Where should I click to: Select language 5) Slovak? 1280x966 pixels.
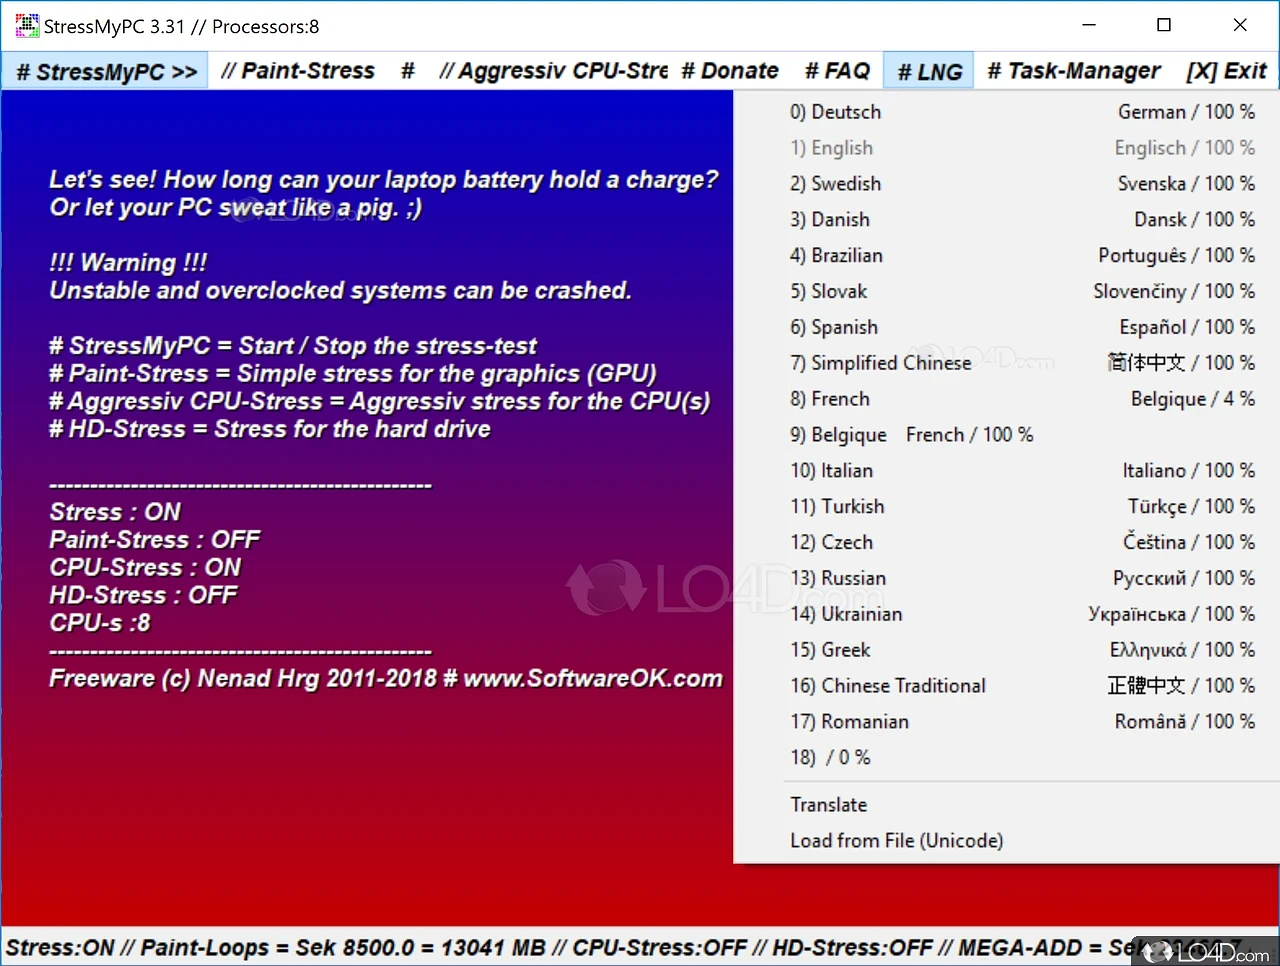(x=1007, y=292)
